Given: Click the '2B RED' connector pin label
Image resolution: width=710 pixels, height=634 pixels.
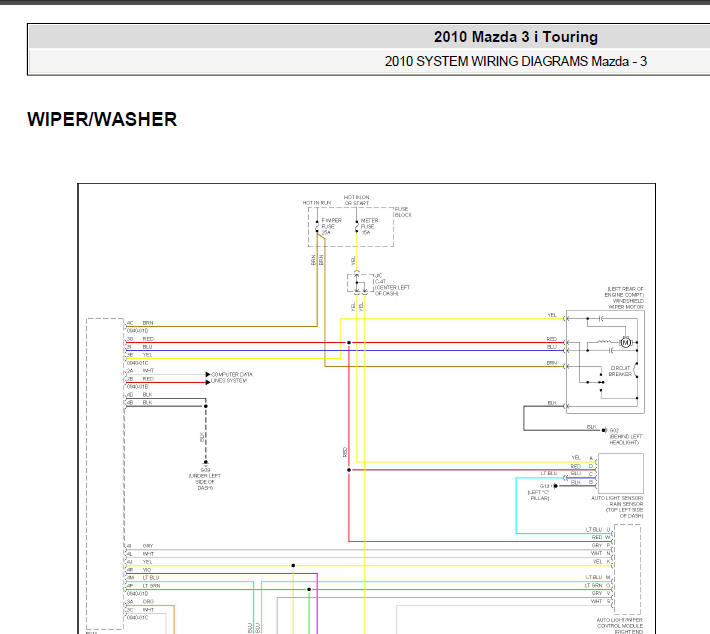Looking at the screenshot, I should pos(140,379).
